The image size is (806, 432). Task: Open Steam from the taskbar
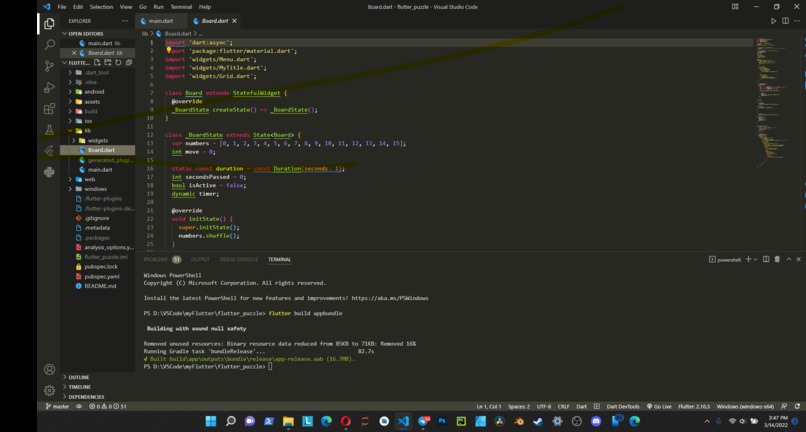coord(538,421)
